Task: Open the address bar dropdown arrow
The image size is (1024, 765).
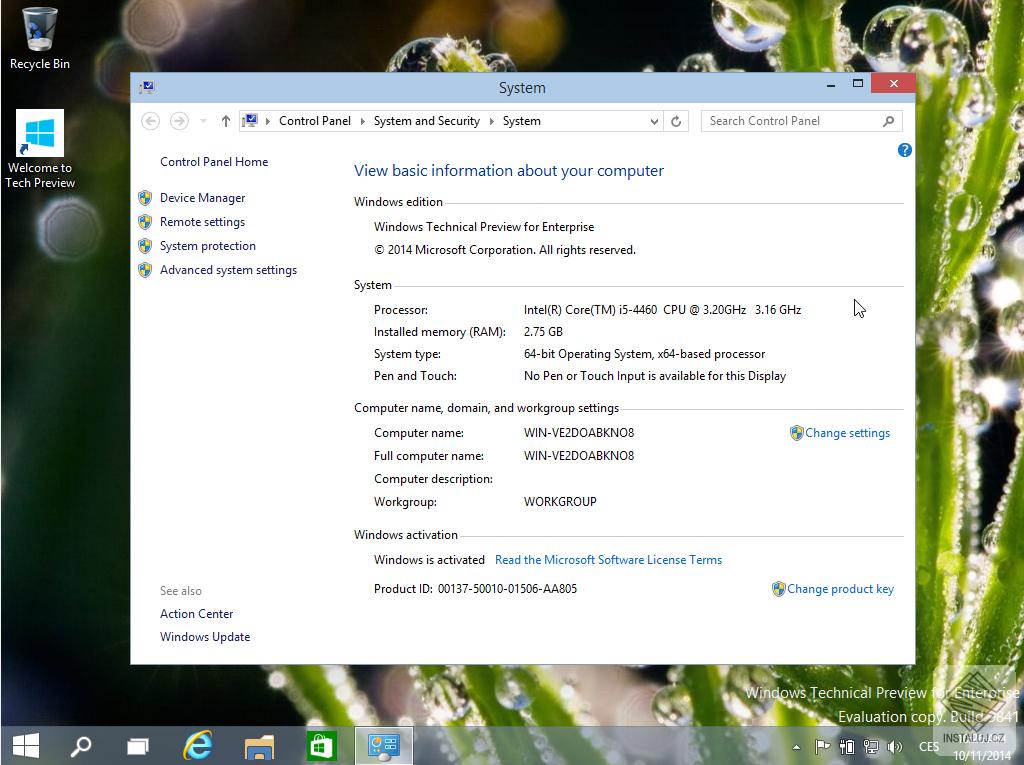Action: pyautogui.click(x=654, y=120)
